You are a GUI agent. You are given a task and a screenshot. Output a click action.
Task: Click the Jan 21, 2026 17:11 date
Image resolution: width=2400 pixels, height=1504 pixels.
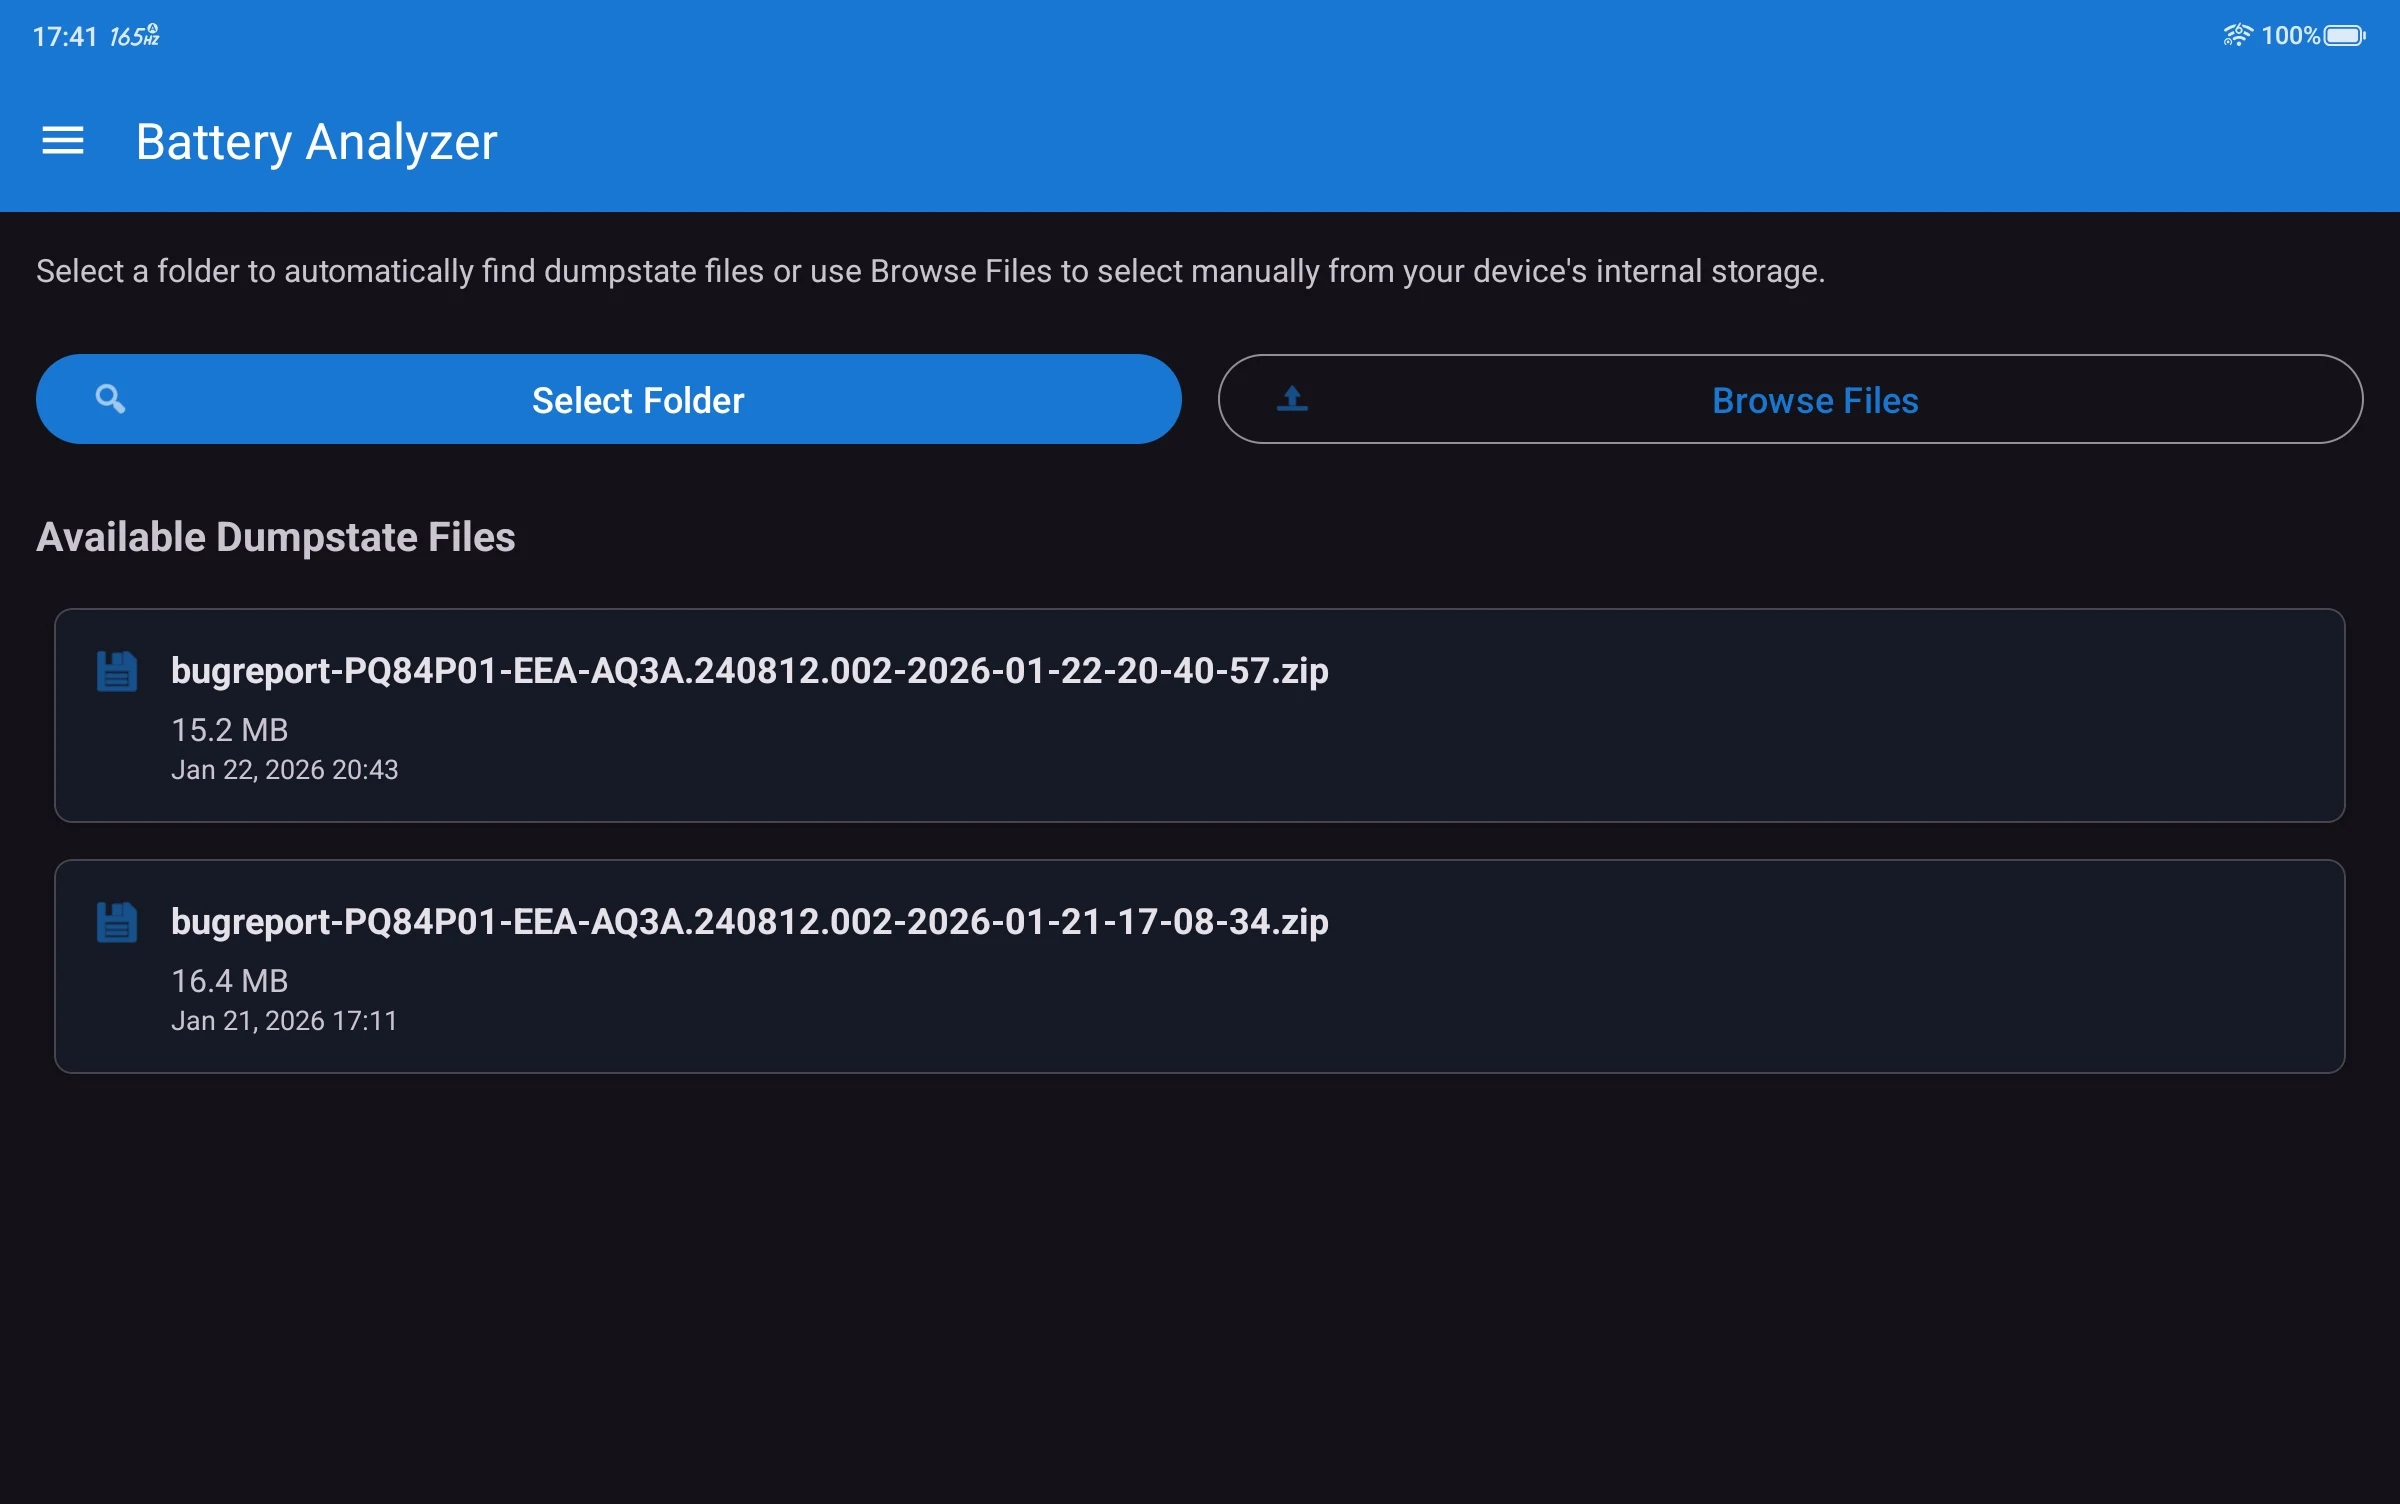click(284, 1021)
